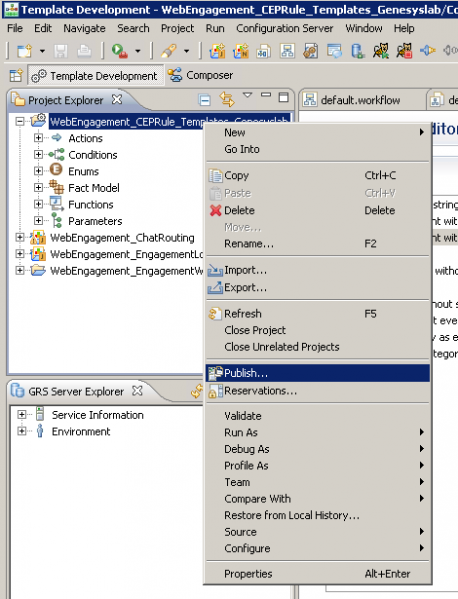
Task: Open the Configuration Server menu
Action: (284, 28)
